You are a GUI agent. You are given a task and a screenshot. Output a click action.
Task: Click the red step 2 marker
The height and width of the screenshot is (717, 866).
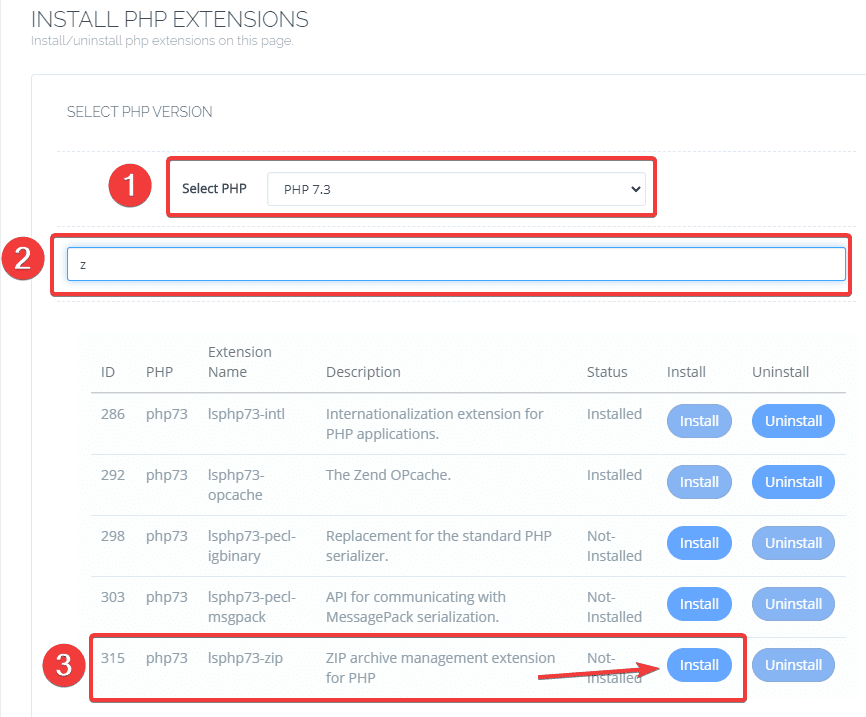tap(23, 259)
